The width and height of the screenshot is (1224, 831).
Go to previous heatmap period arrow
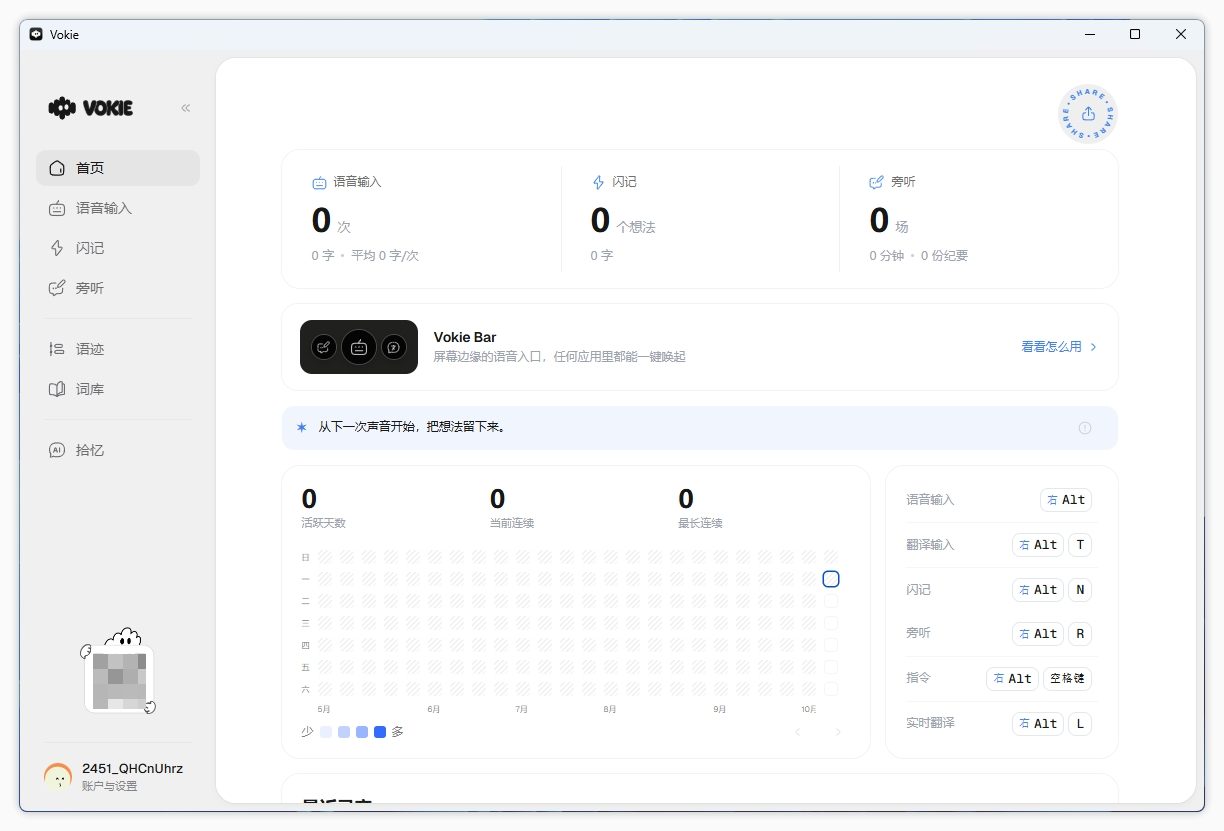pos(797,732)
